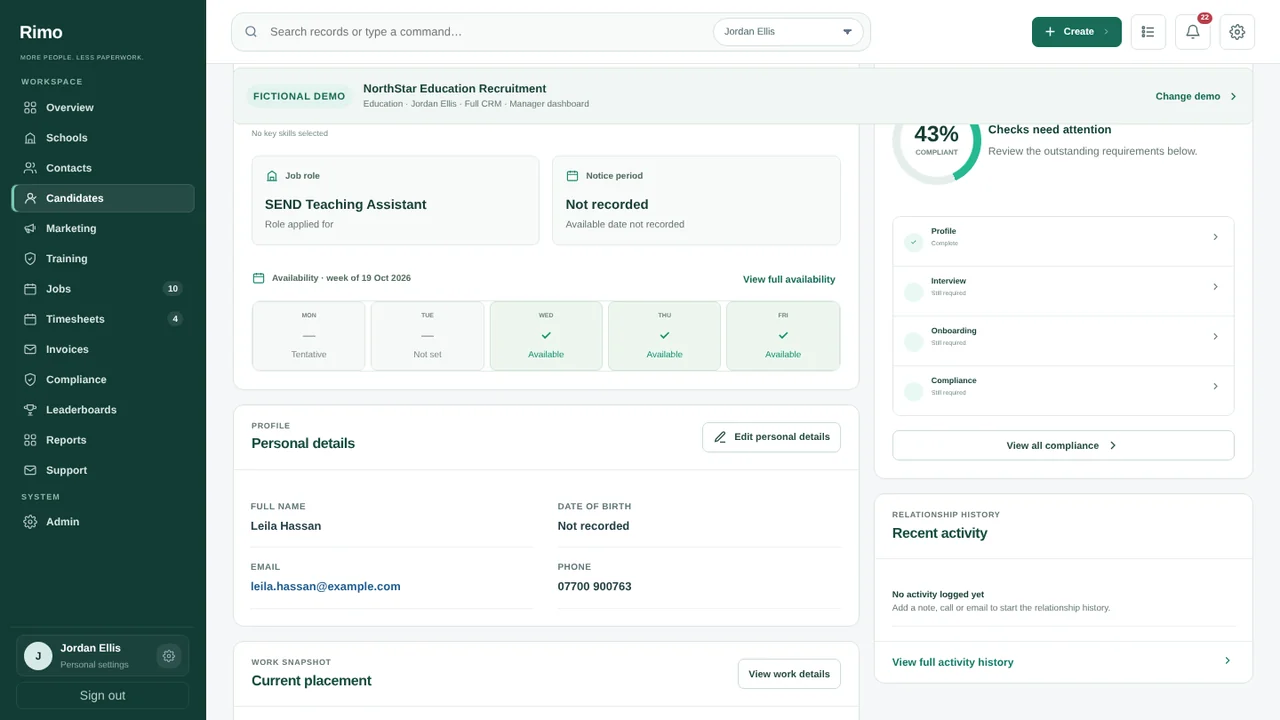Click the Rimo logo text
Viewport: 1280px width, 720px height.
pyautogui.click(x=40, y=32)
